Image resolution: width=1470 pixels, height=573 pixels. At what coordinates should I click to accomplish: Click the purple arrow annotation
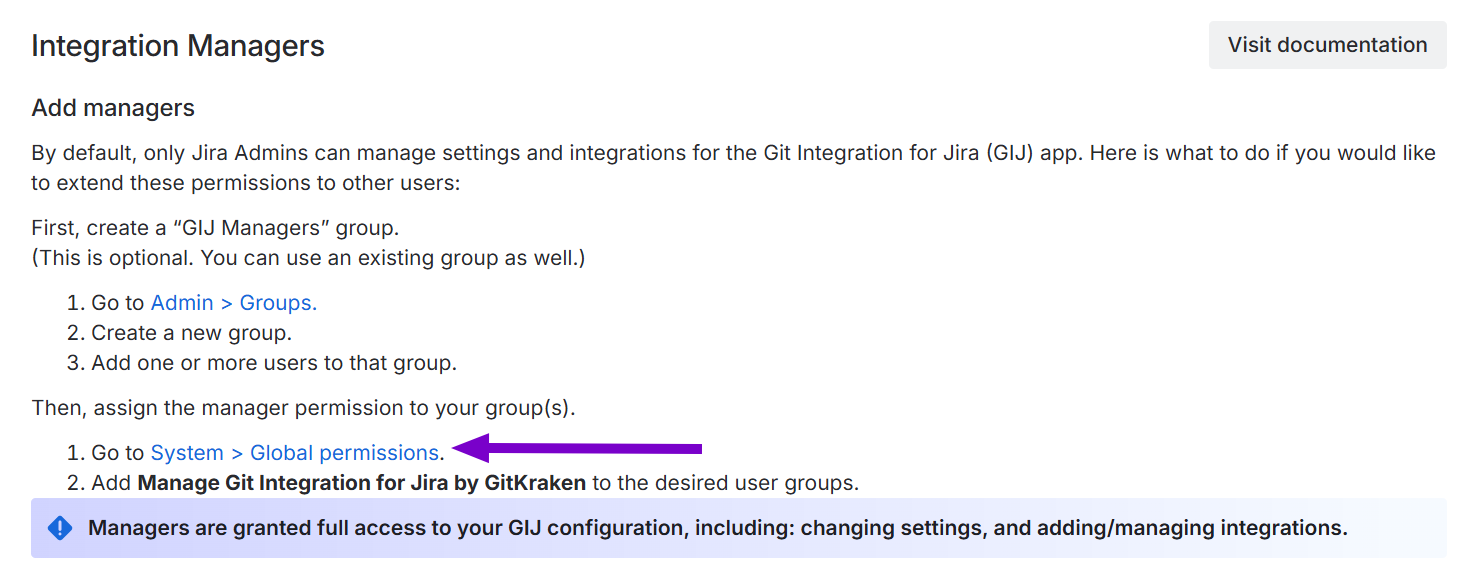click(580, 448)
